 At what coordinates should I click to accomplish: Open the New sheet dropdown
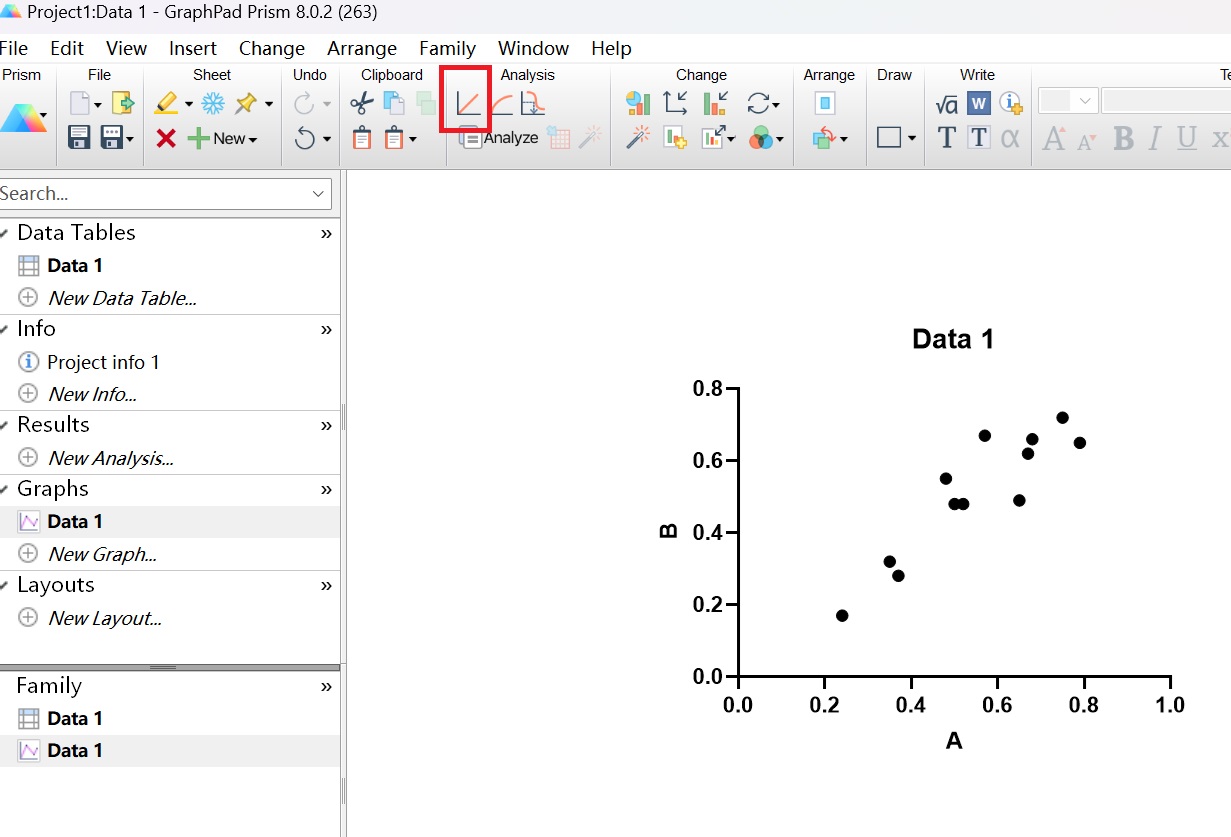click(234, 139)
